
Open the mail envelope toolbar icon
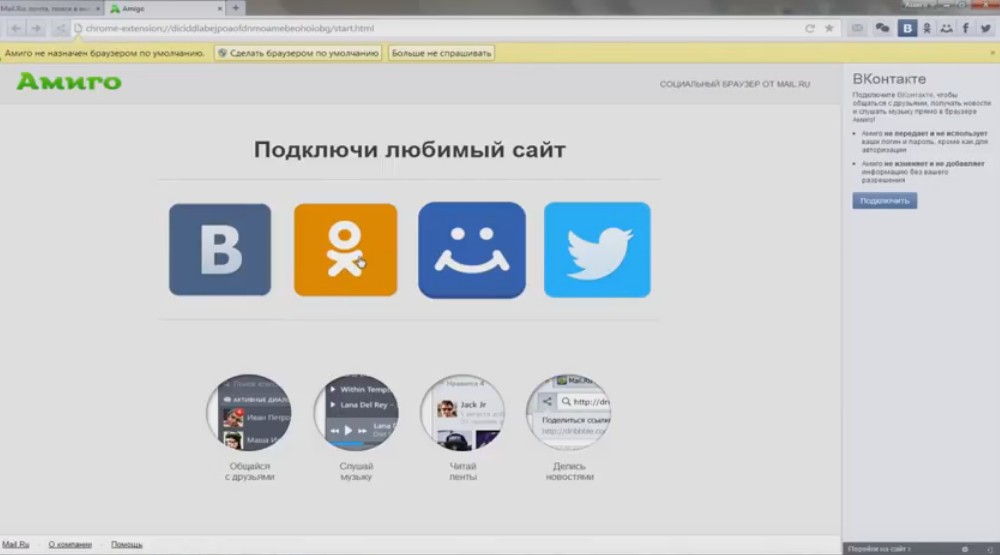tap(857, 28)
